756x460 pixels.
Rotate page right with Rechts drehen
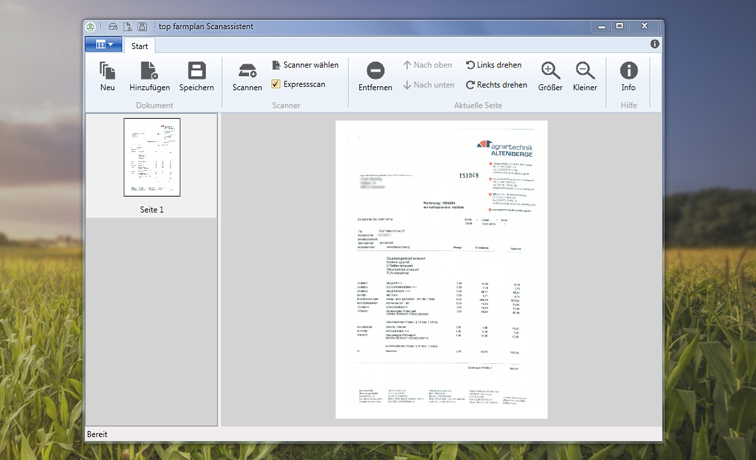(x=495, y=85)
